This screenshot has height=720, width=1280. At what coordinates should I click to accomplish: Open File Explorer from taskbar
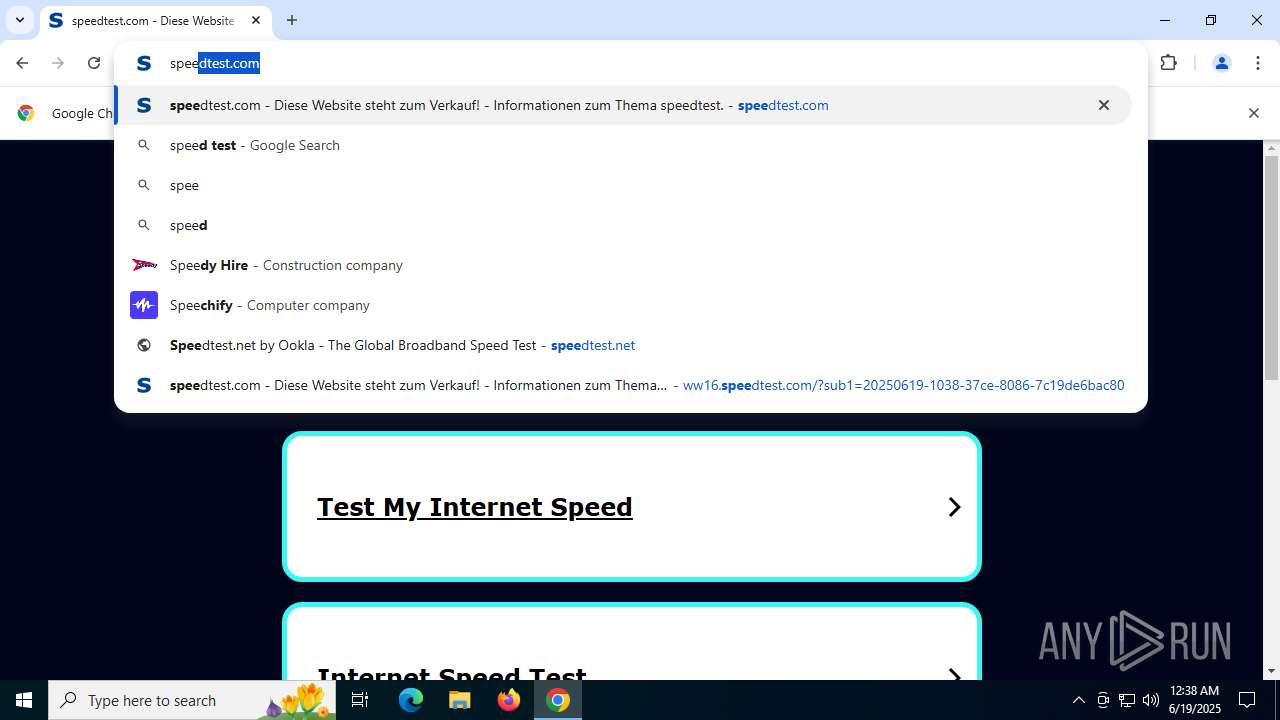pyautogui.click(x=460, y=700)
